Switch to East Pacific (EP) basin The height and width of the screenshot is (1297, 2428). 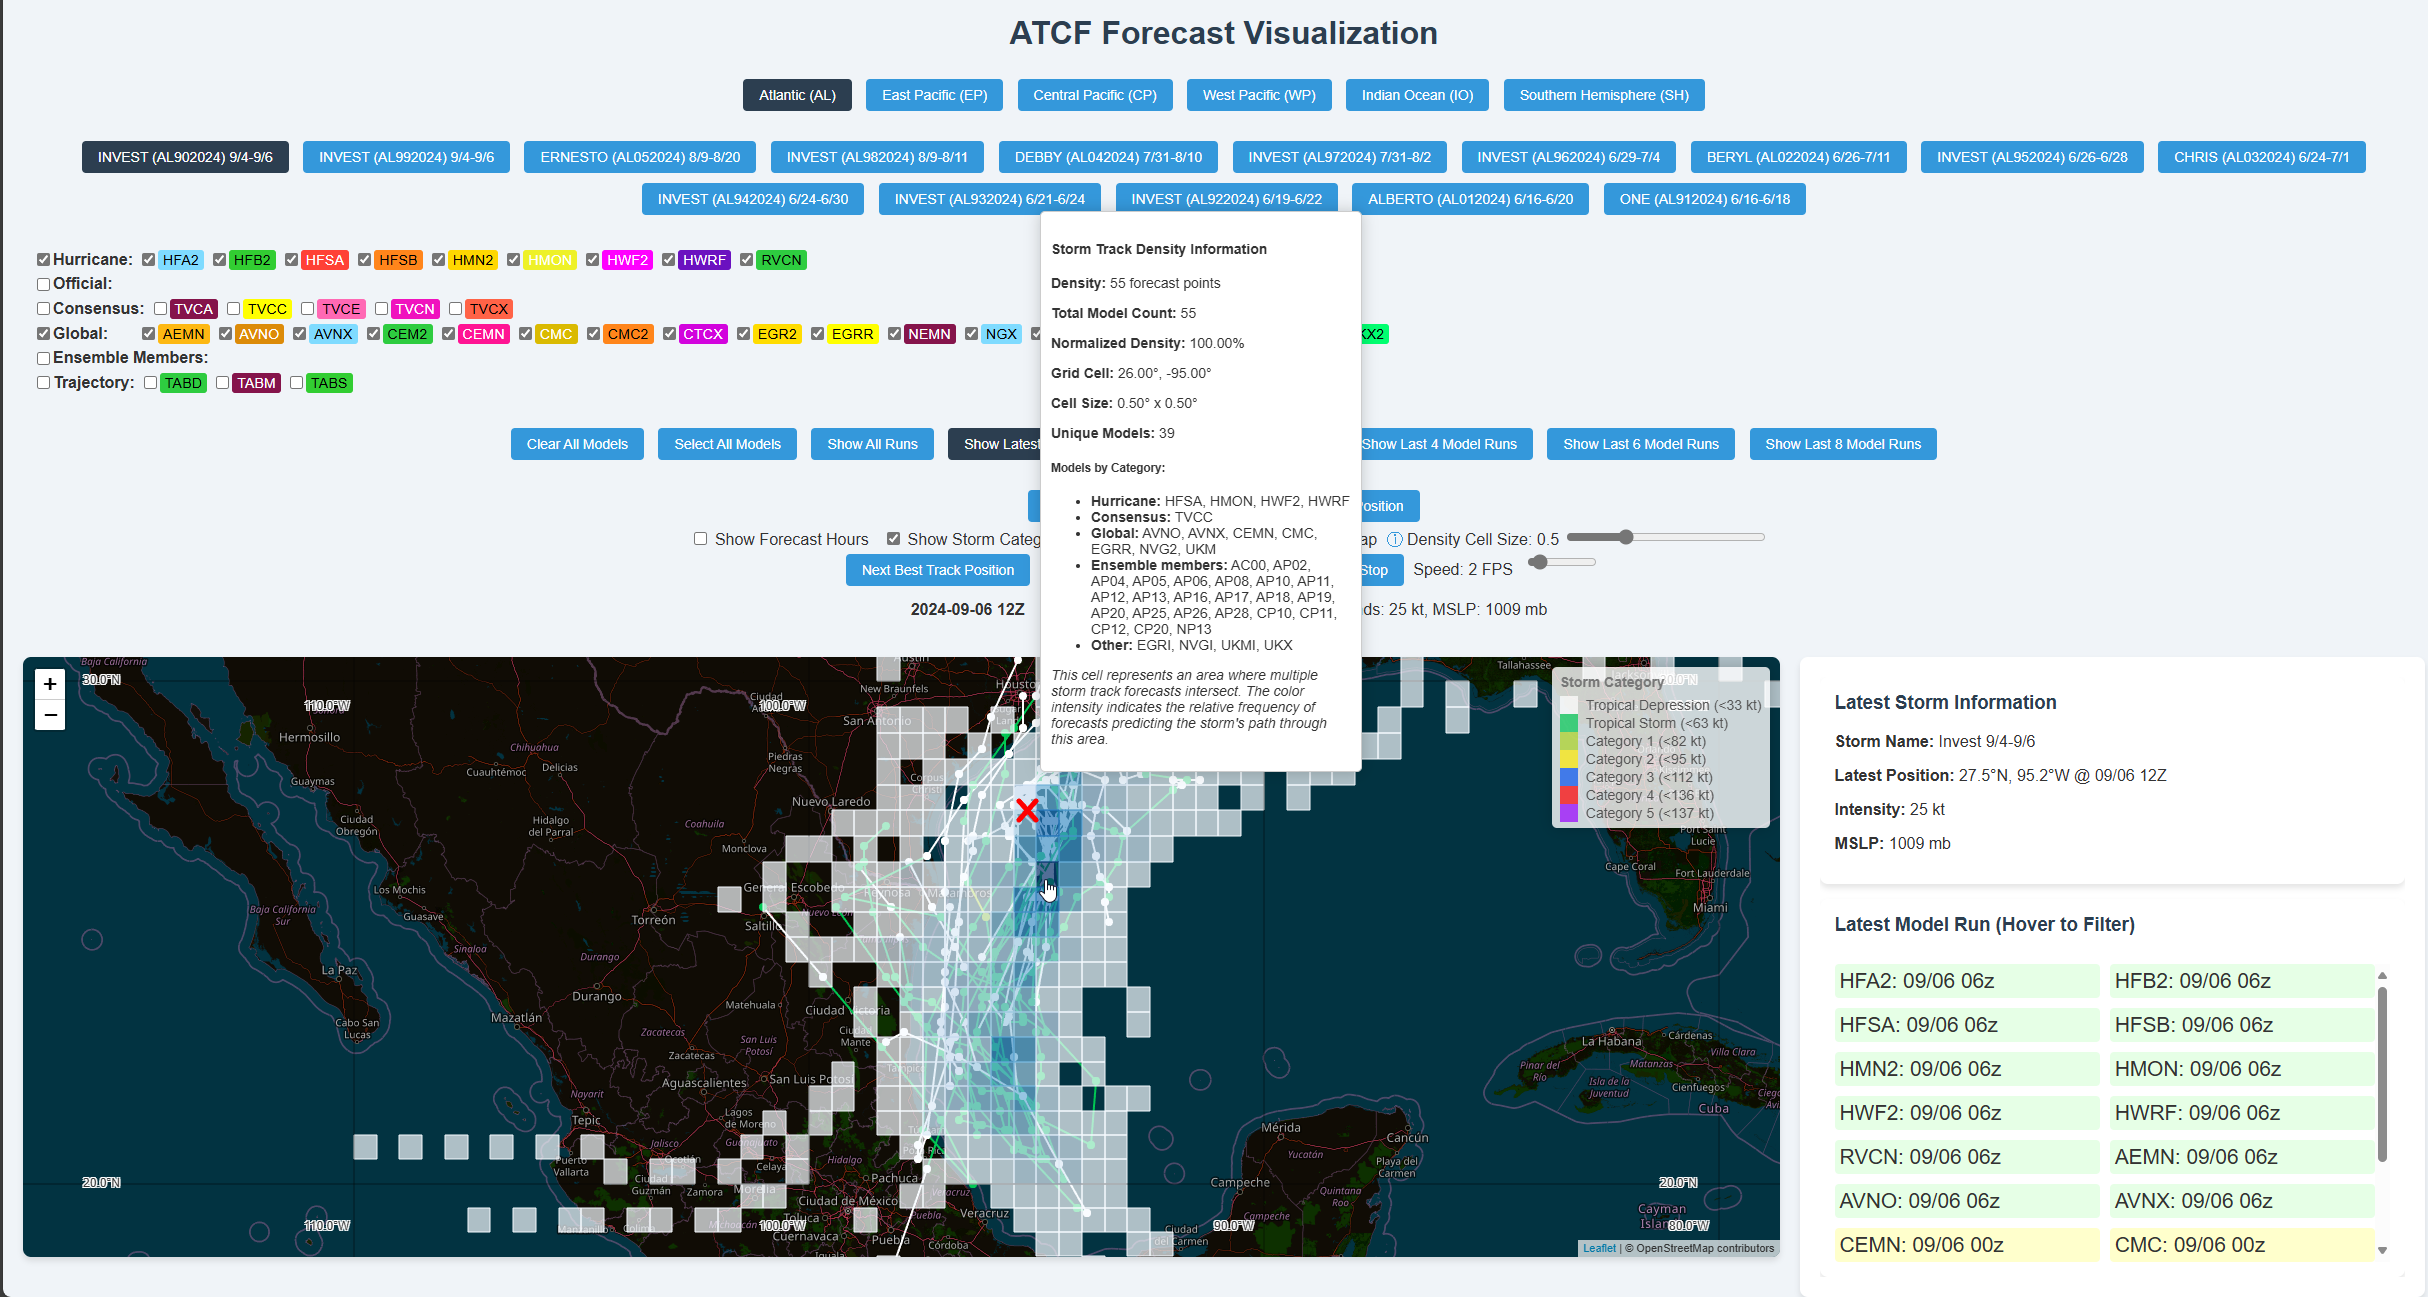pyautogui.click(x=934, y=95)
